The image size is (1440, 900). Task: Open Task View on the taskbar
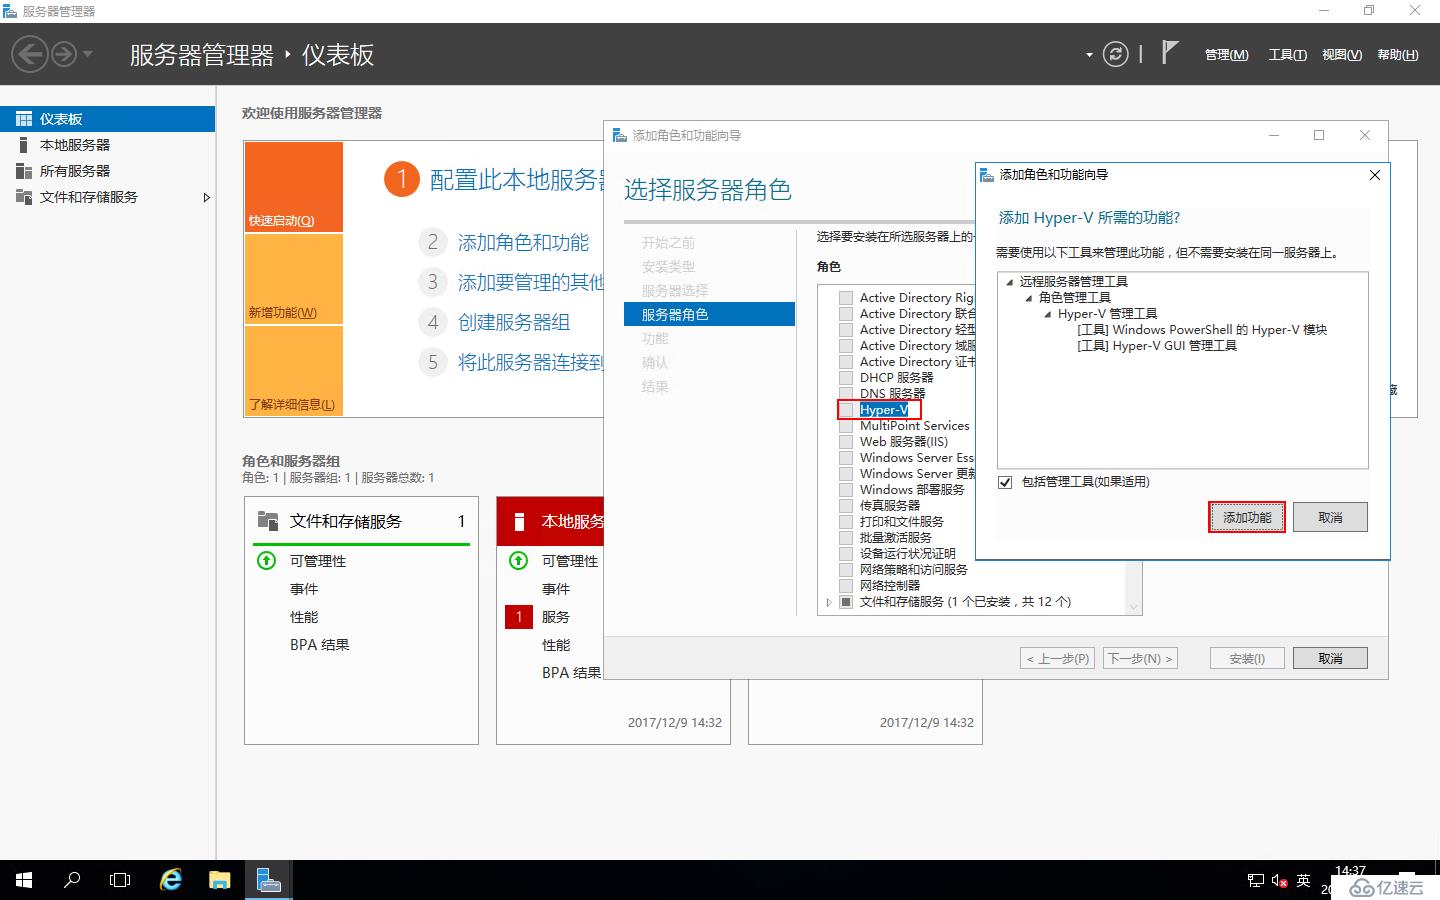[x=120, y=880]
